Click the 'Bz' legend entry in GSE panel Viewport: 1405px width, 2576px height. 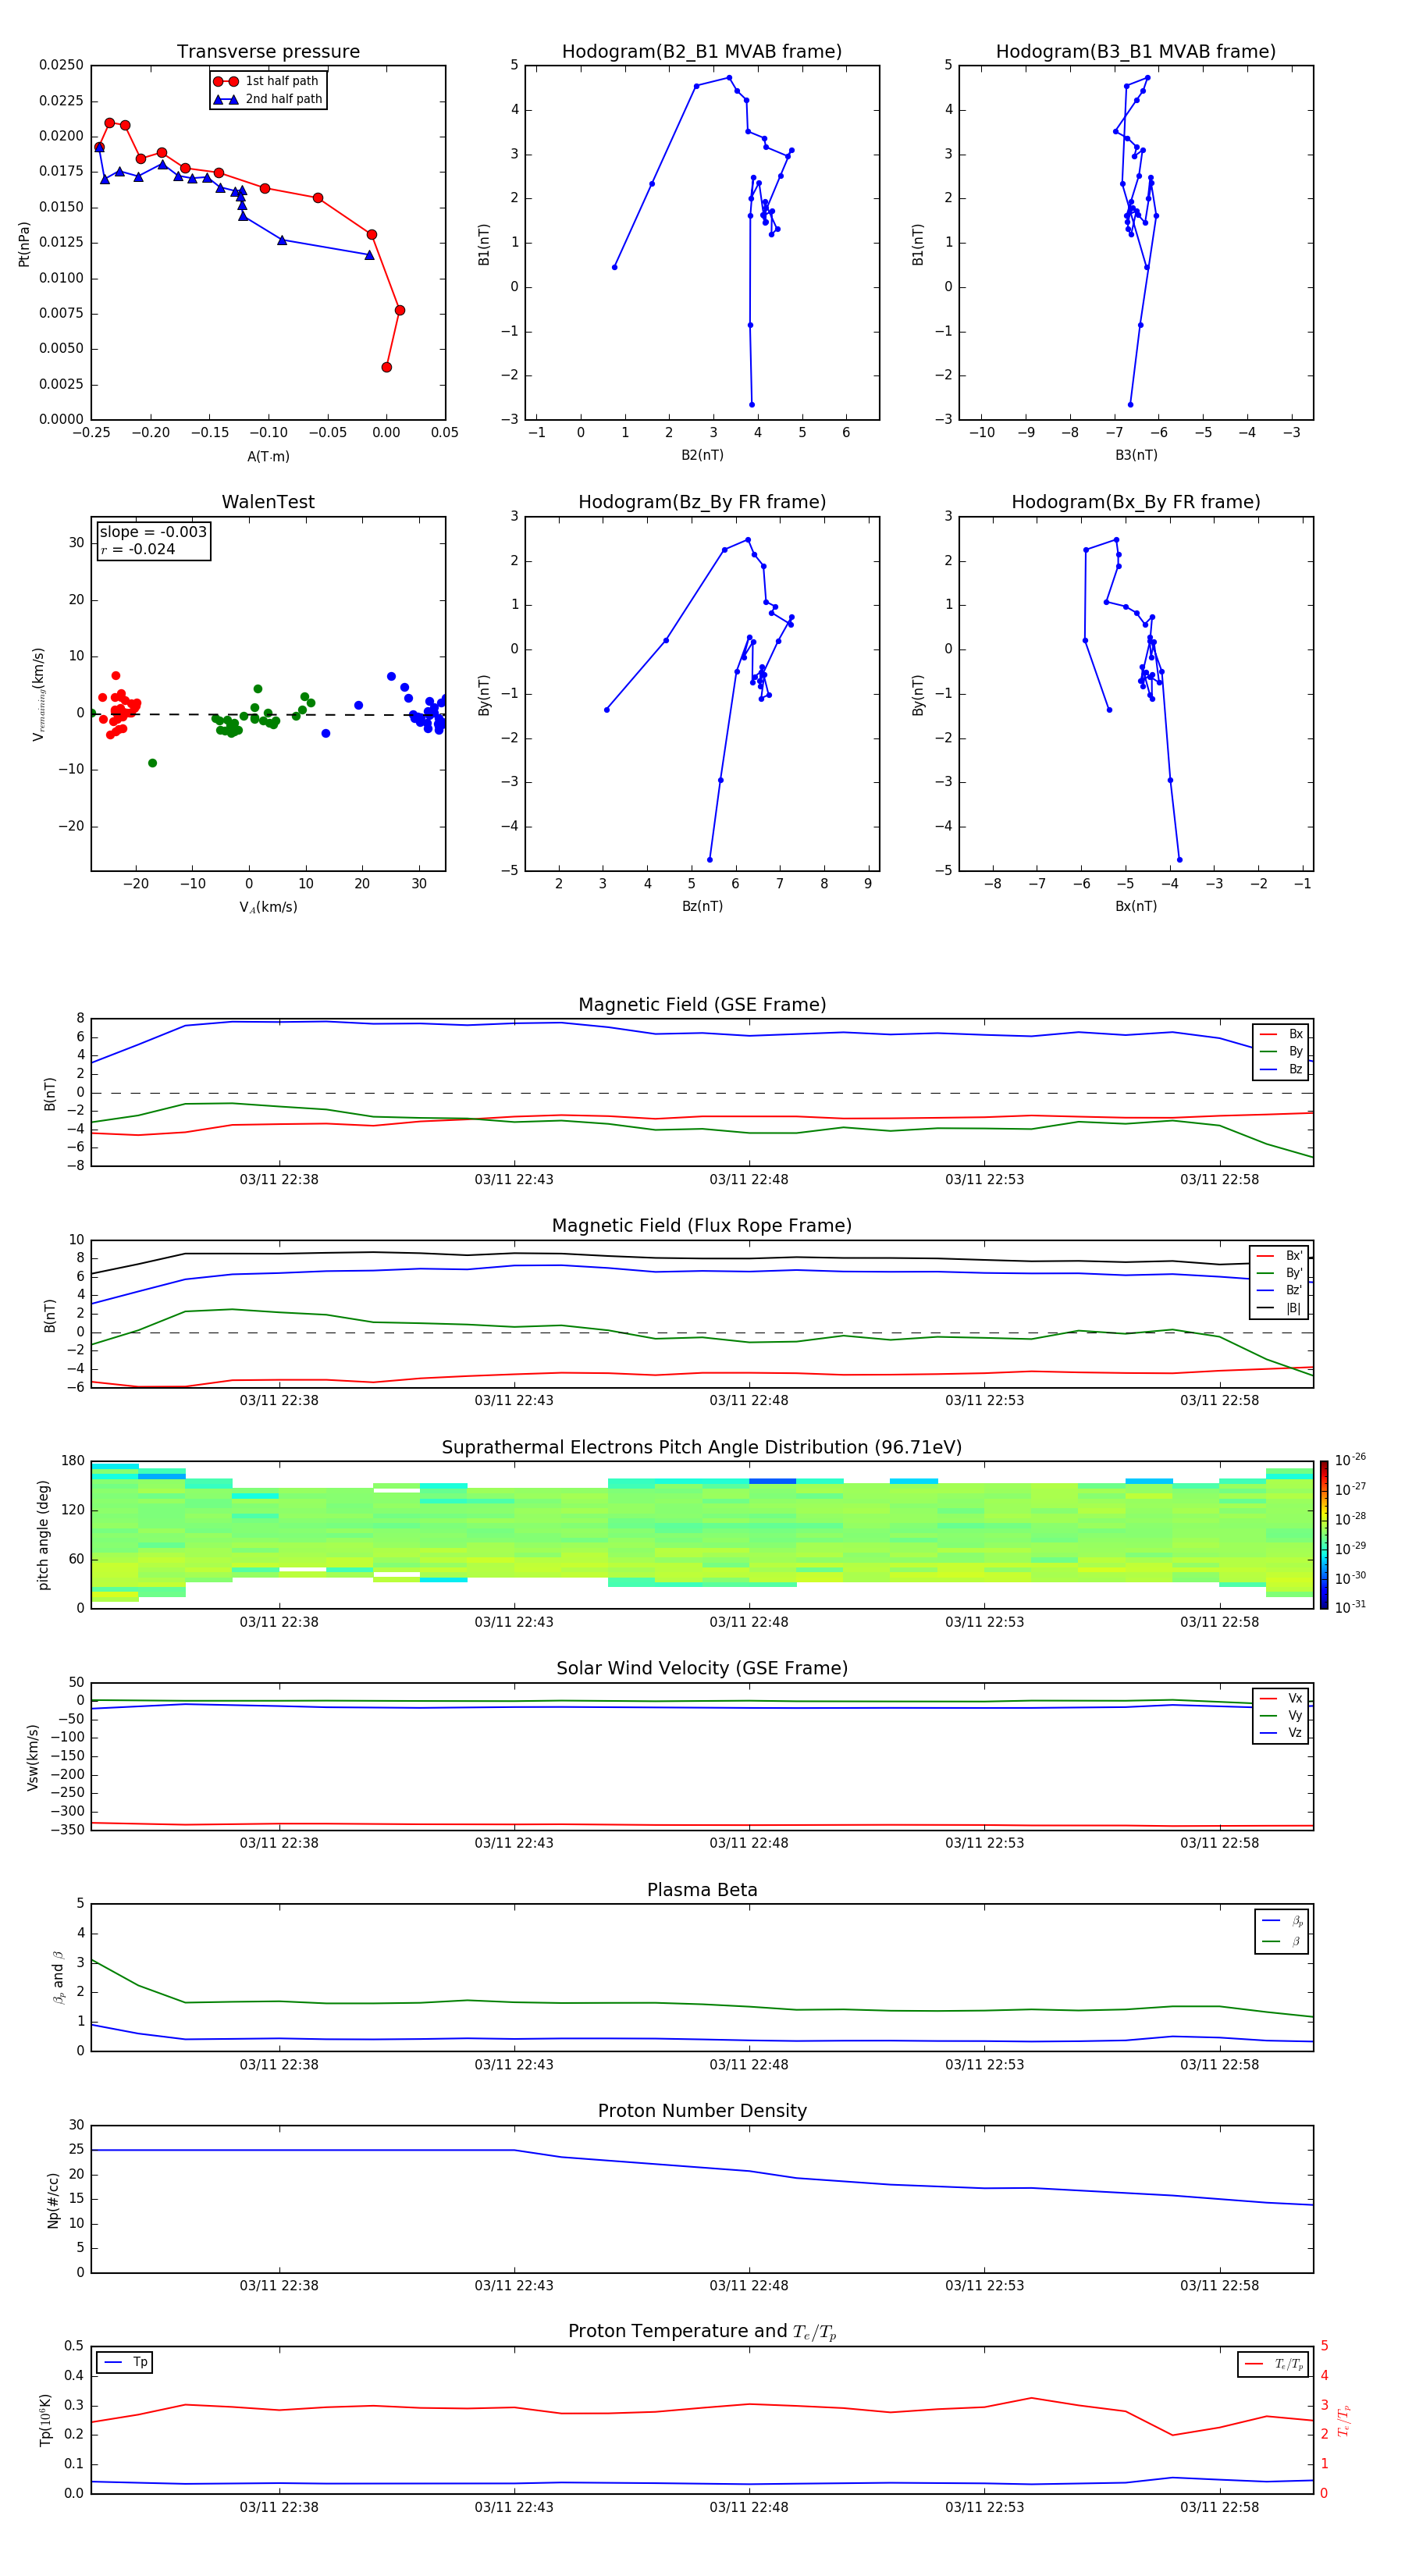(1281, 1069)
